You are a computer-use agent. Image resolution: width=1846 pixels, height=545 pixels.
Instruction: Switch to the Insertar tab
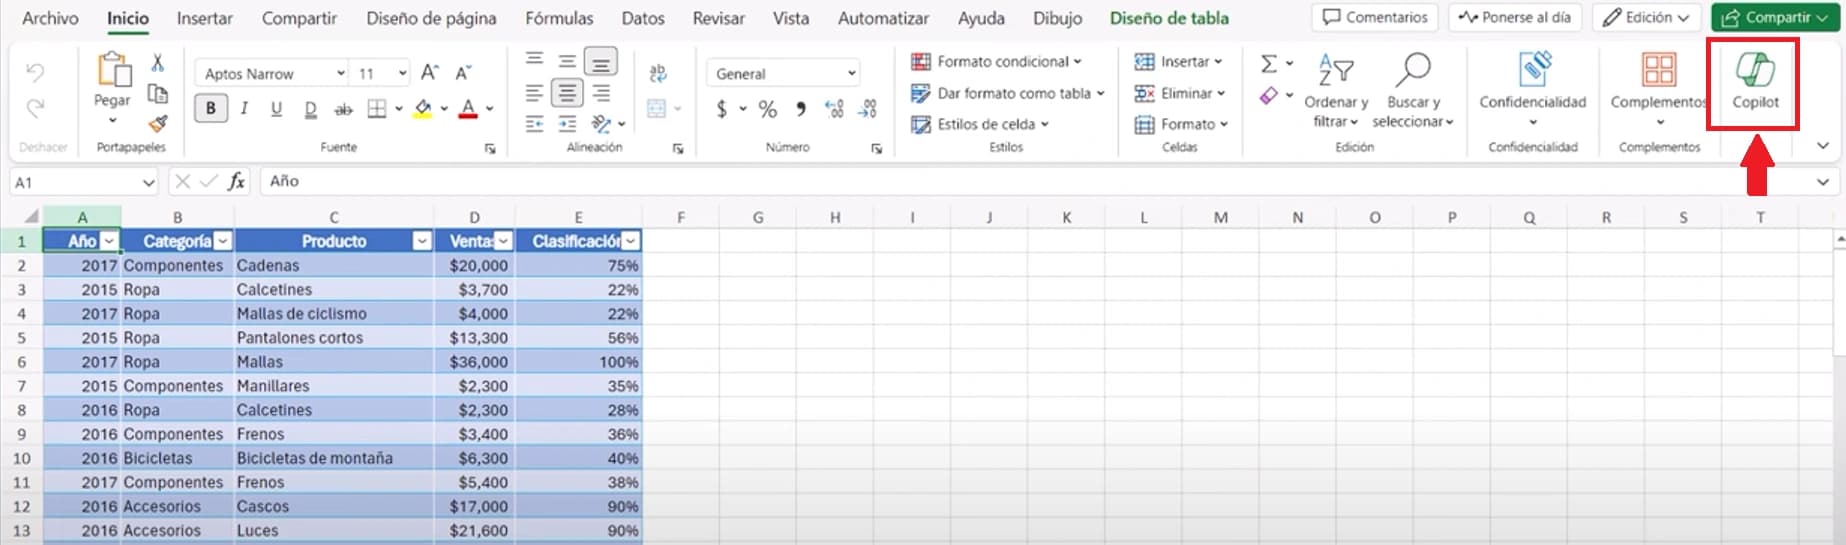[204, 18]
